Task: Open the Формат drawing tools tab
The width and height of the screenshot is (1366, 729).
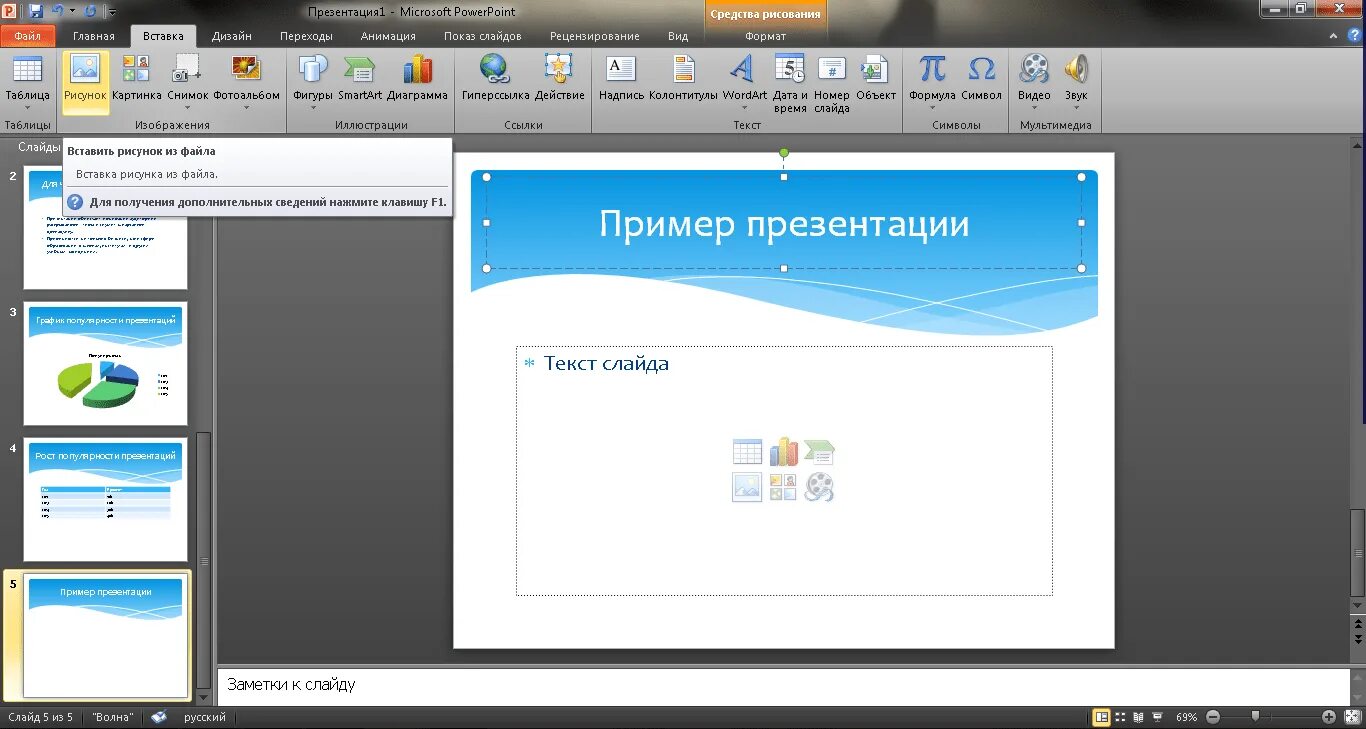Action: point(766,36)
